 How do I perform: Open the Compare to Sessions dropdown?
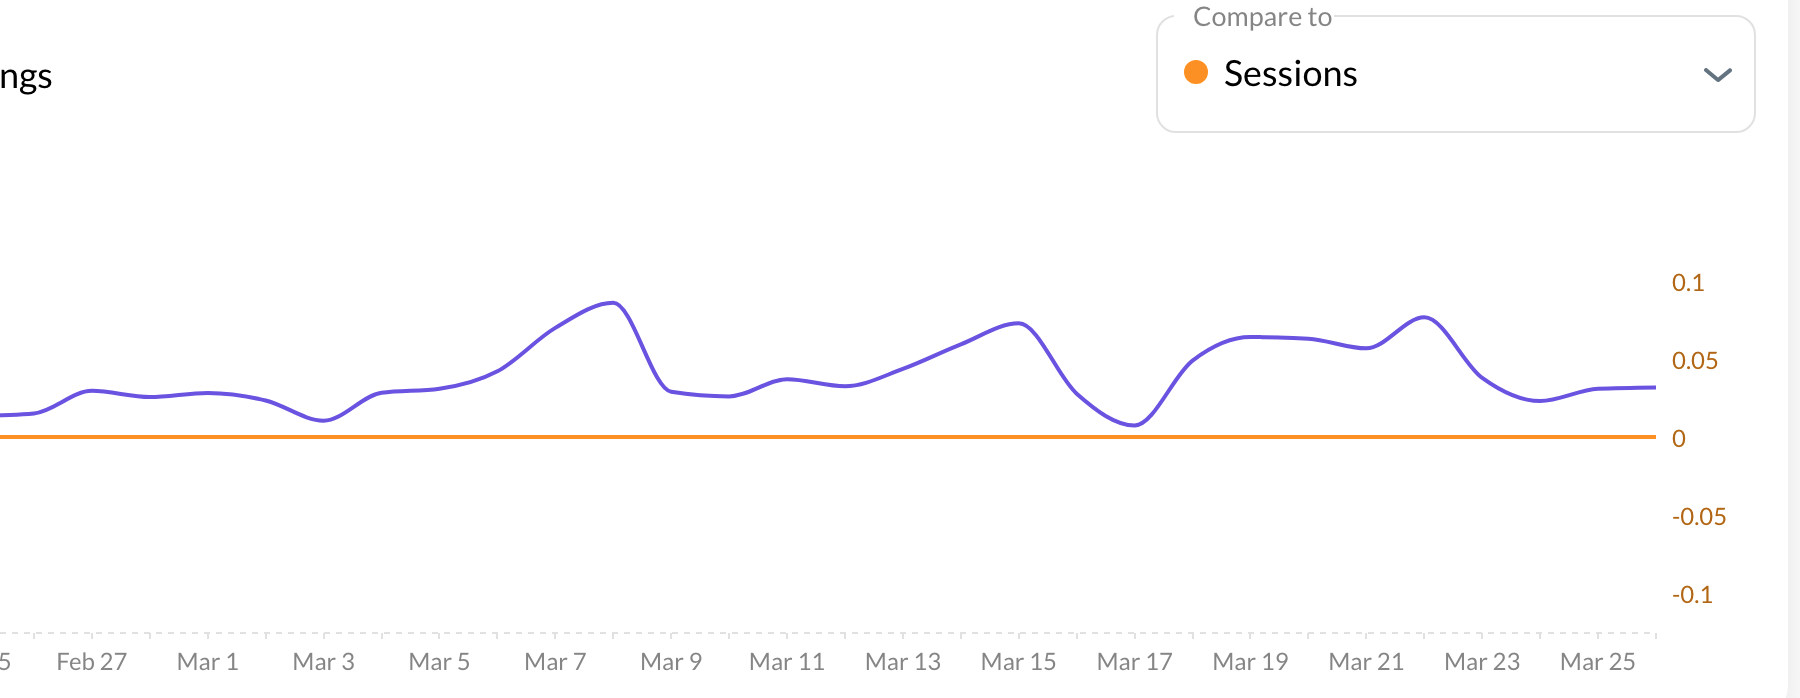[1454, 74]
